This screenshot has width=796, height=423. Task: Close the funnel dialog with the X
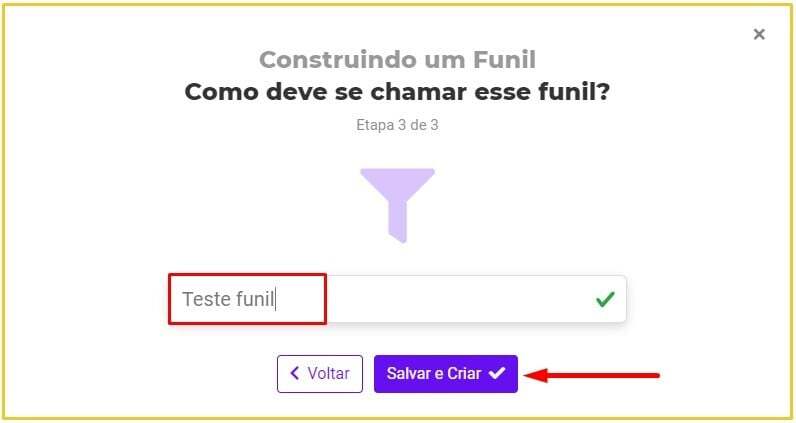point(759,35)
